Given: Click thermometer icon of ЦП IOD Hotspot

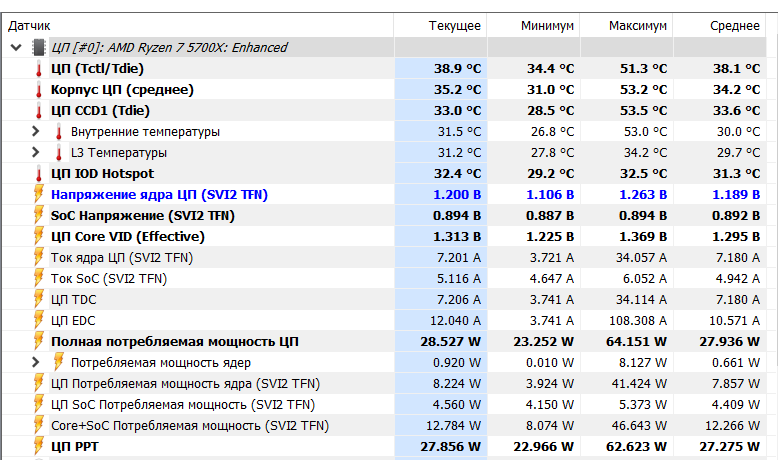Looking at the screenshot, I should [38, 173].
